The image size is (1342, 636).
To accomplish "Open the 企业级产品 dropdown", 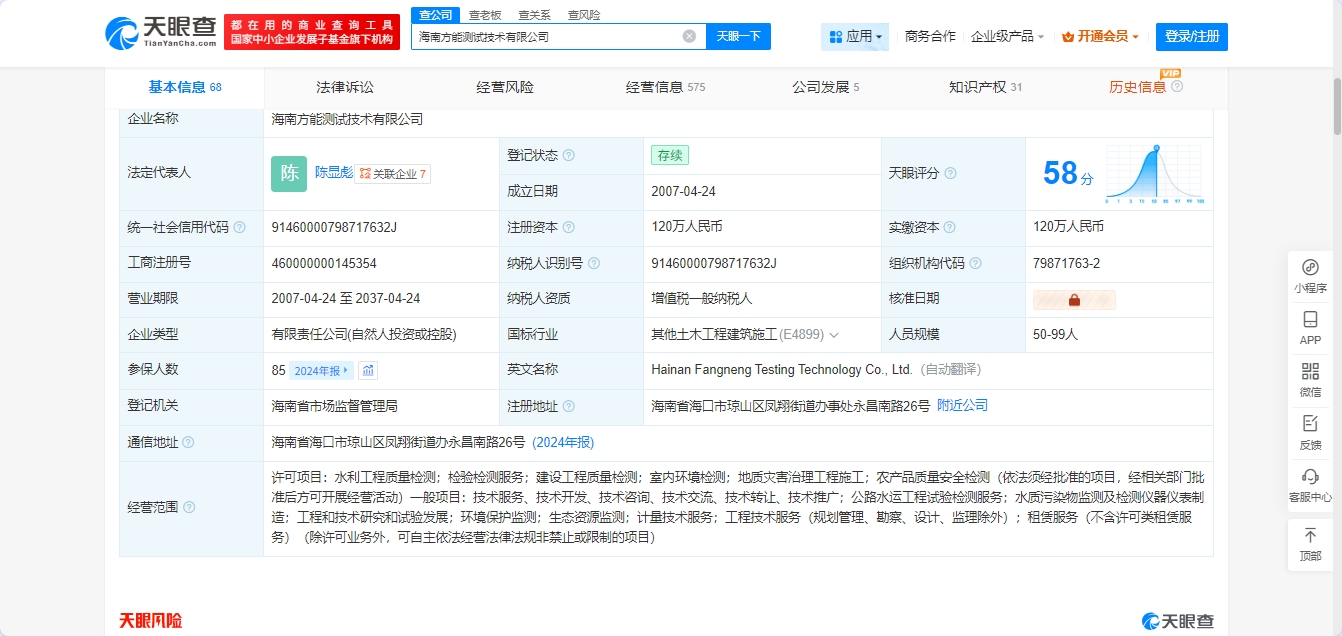I will 1007,37.
